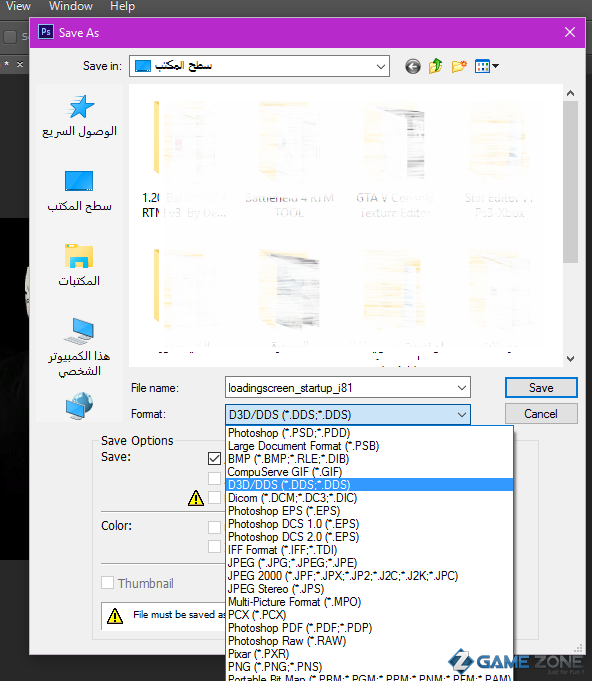Click the Save button
592x681 pixels.
click(541, 387)
